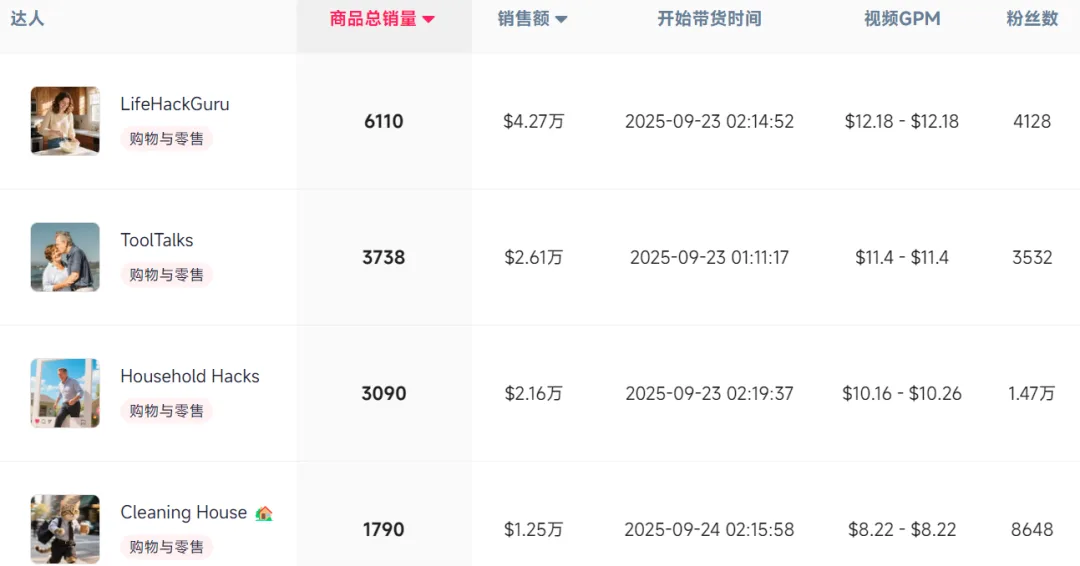Click the house emoji beside Cleaning House
This screenshot has width=1080, height=566.
coord(264,514)
